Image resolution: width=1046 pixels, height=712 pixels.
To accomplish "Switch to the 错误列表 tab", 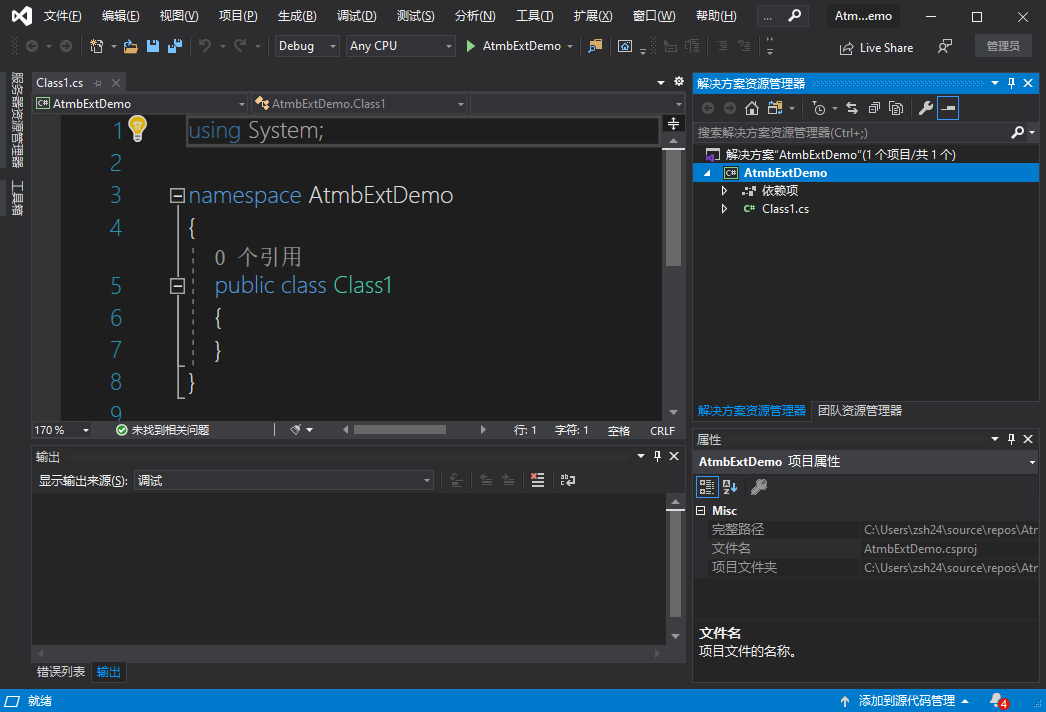I will coord(61,672).
